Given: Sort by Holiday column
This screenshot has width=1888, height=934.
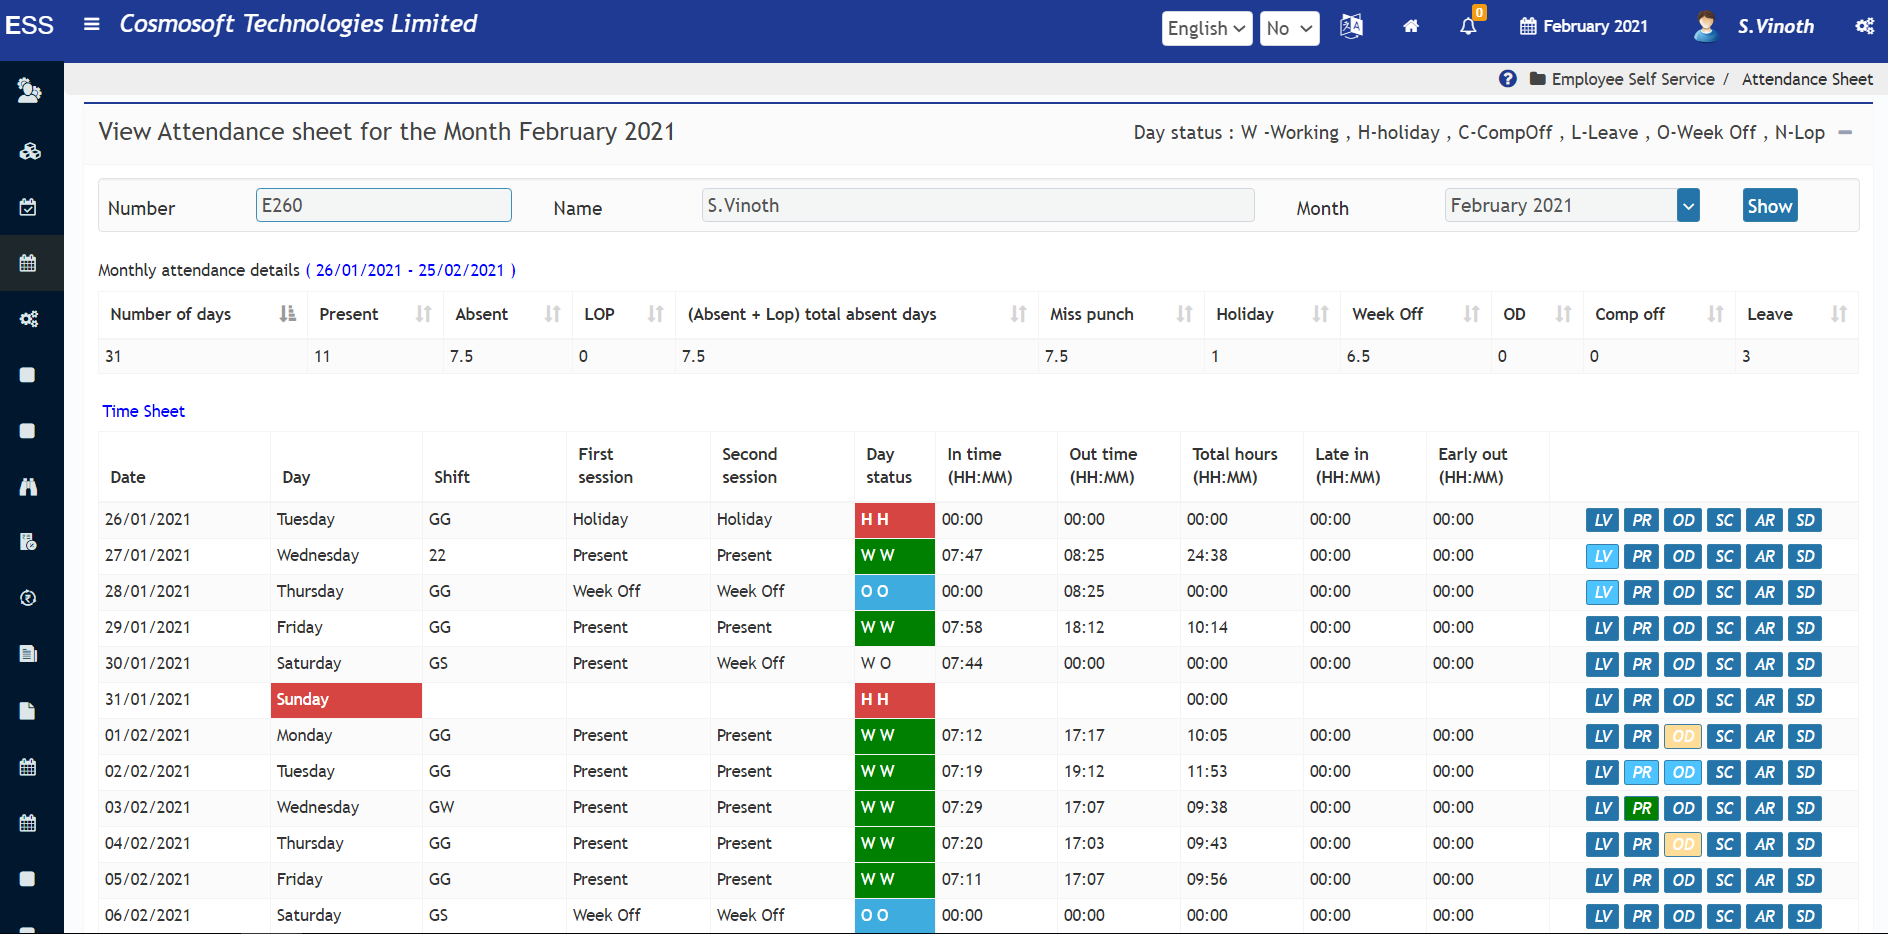Looking at the screenshot, I should click(1273, 314).
